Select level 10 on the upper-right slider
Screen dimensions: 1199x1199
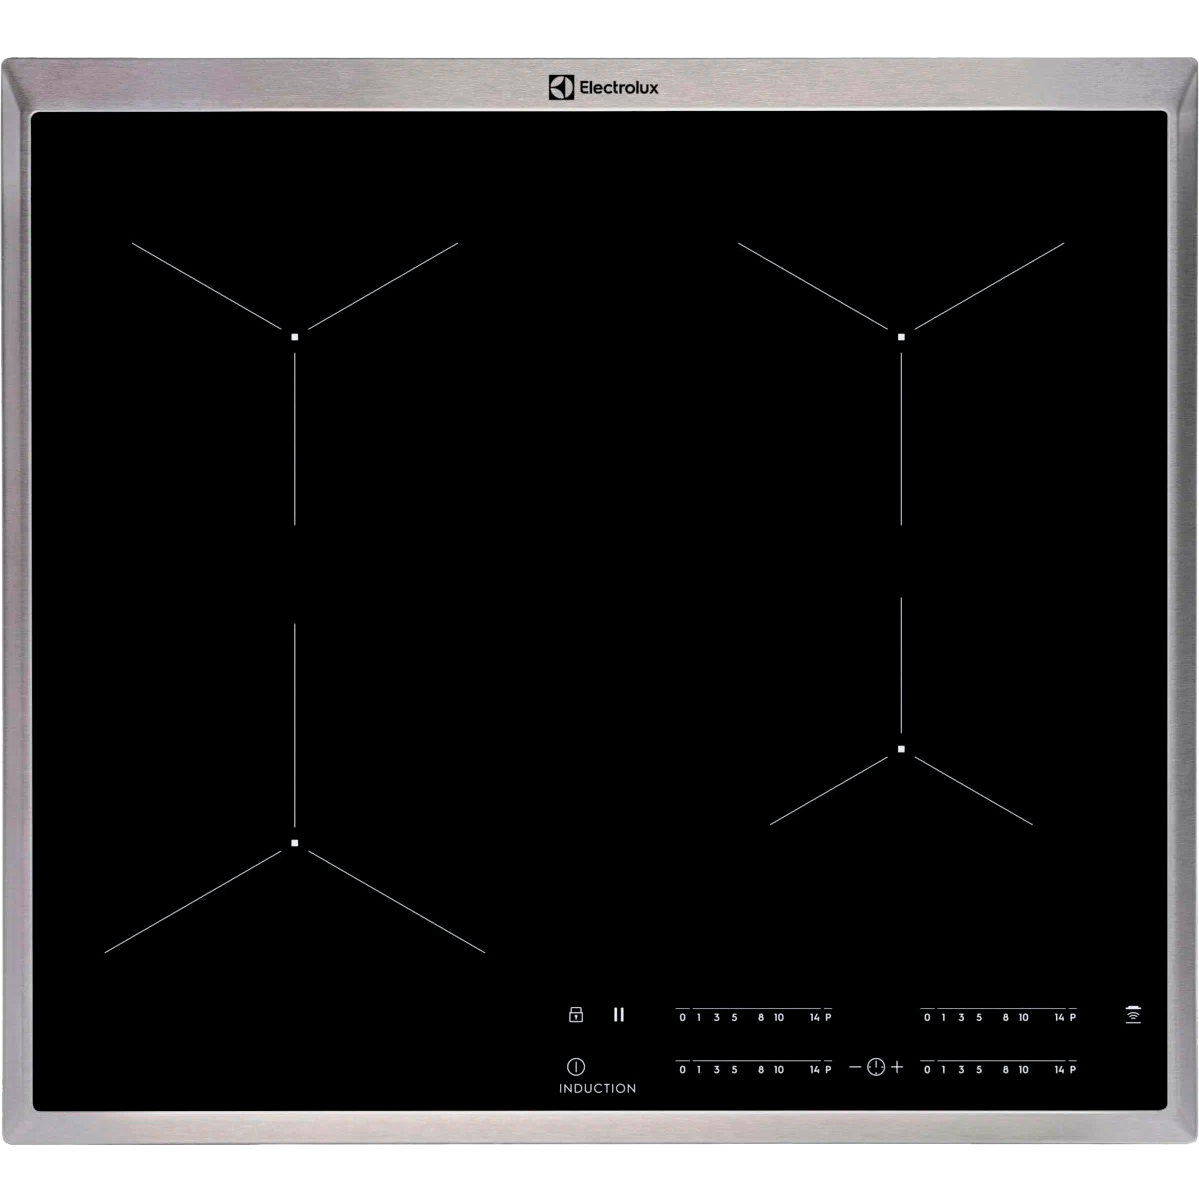tap(1023, 1017)
